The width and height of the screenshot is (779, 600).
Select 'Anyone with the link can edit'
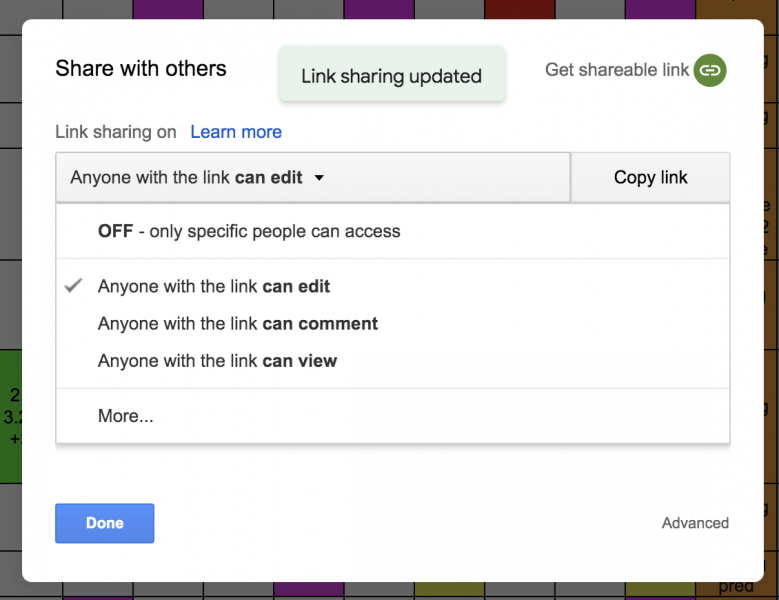point(214,286)
